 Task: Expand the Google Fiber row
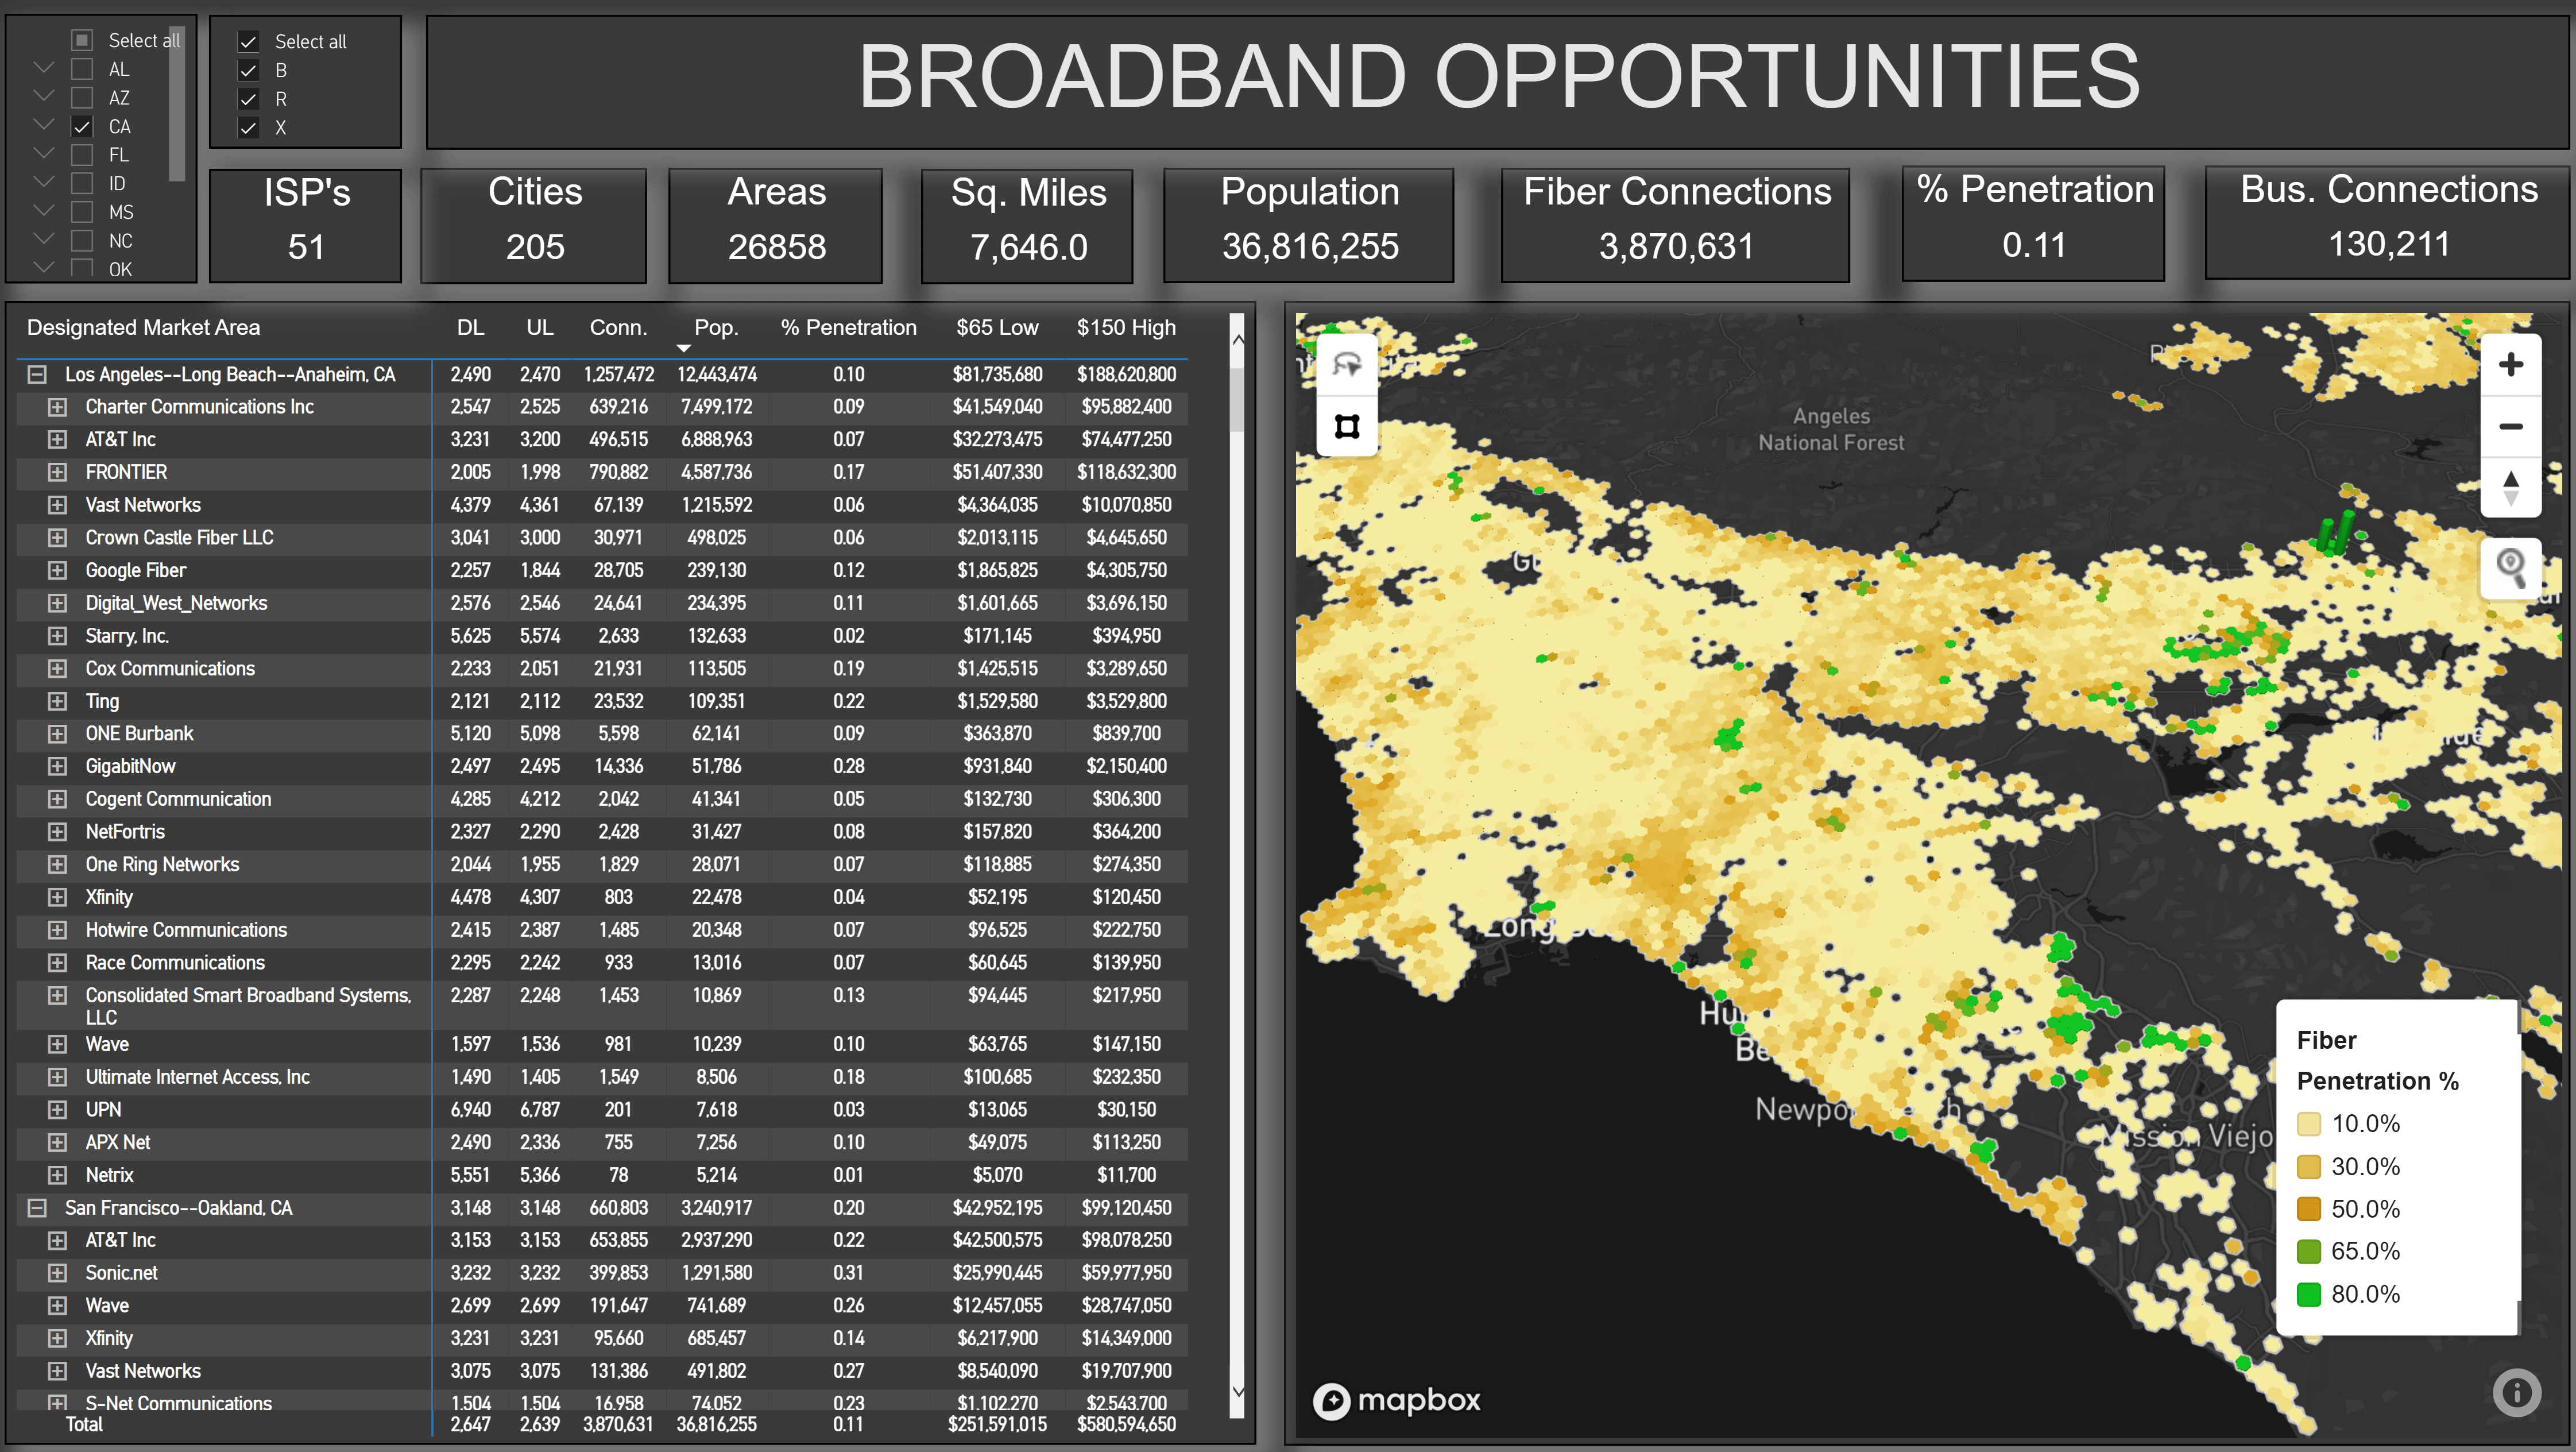tap(58, 571)
